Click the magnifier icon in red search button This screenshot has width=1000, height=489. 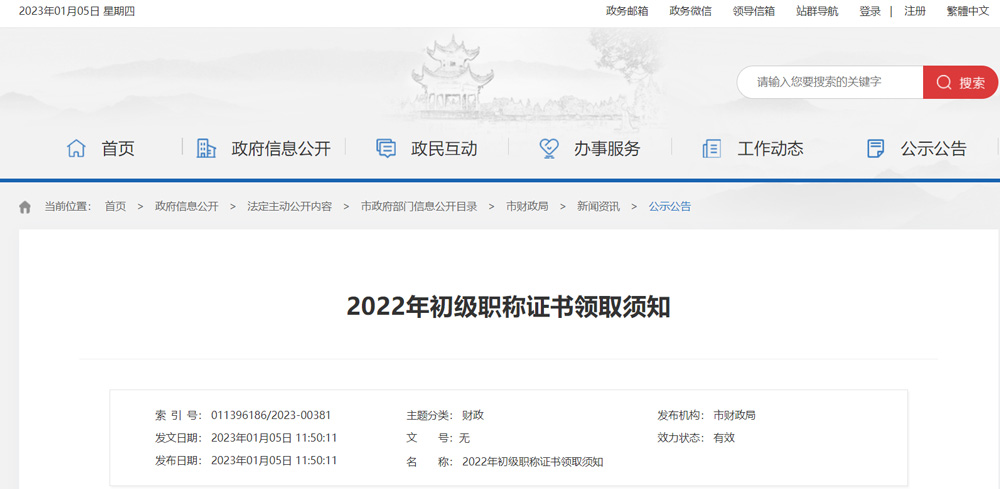tap(944, 82)
